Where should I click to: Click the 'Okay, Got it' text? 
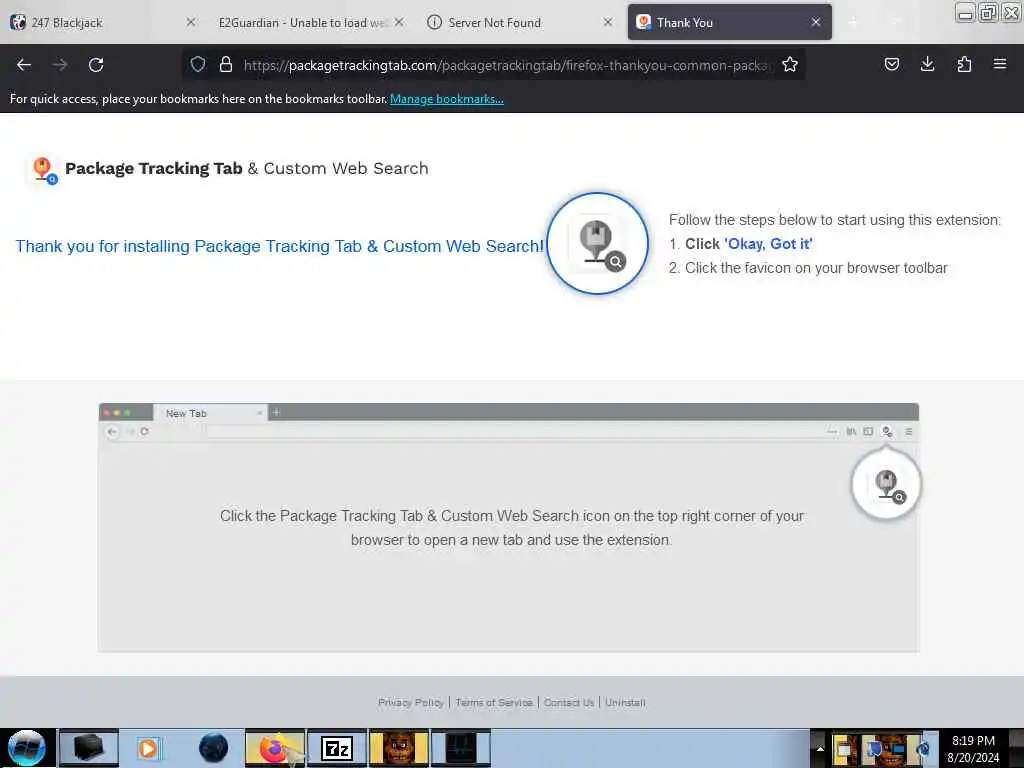click(768, 244)
